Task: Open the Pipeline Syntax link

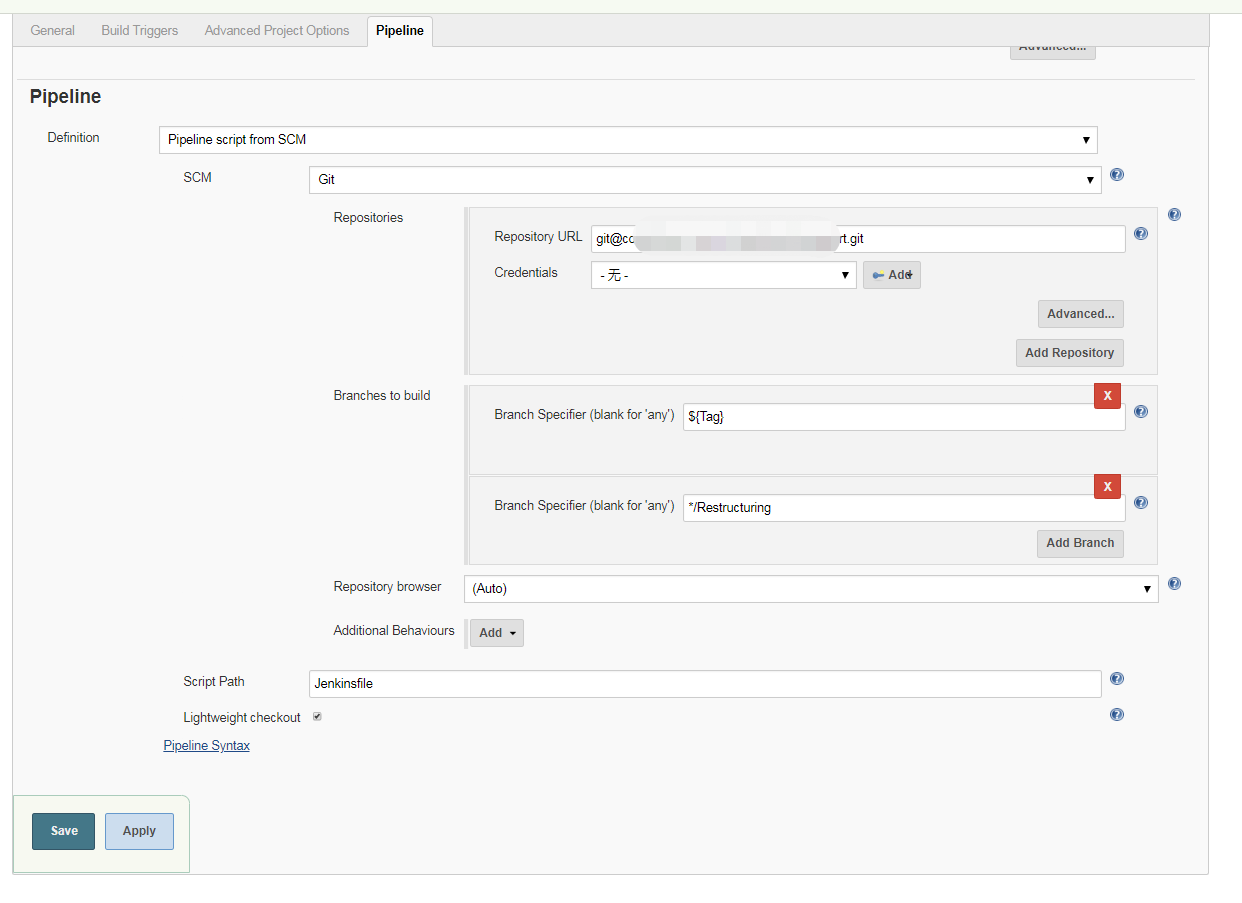Action: tap(207, 746)
